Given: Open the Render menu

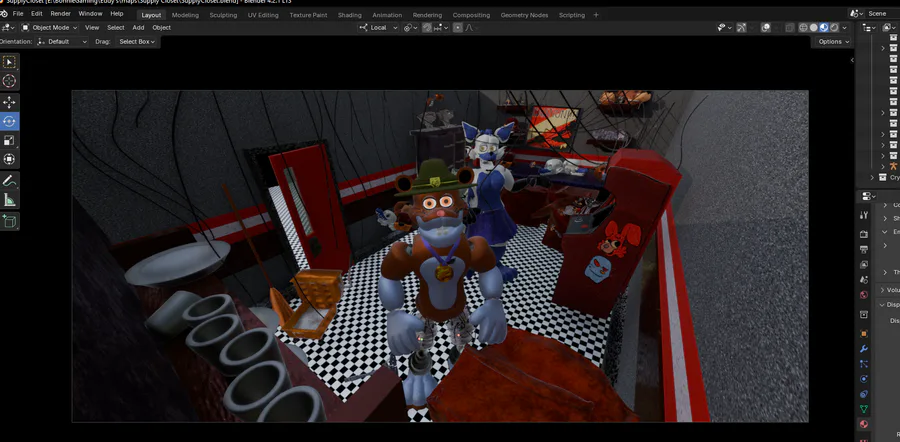Looking at the screenshot, I should pyautogui.click(x=60, y=14).
